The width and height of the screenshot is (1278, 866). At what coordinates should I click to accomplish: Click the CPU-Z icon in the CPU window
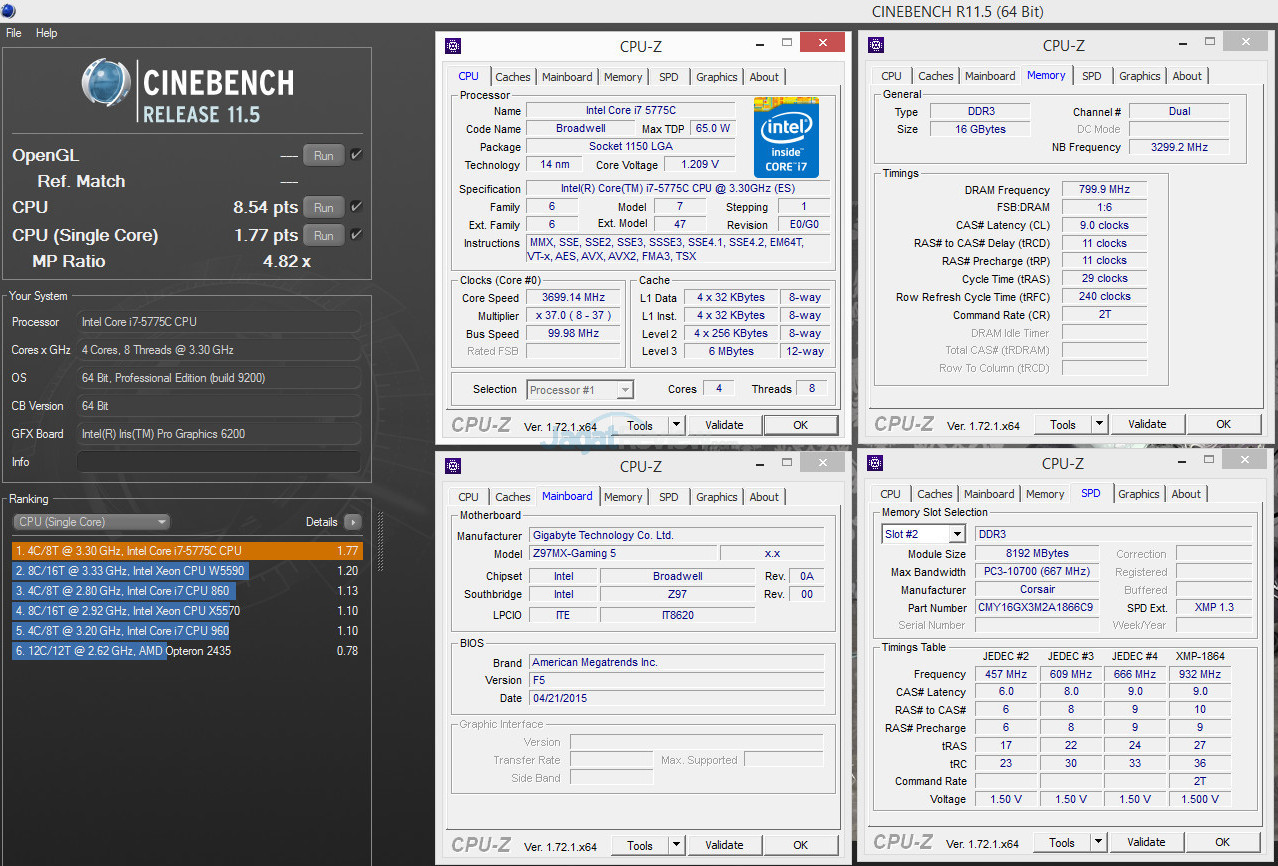453,45
